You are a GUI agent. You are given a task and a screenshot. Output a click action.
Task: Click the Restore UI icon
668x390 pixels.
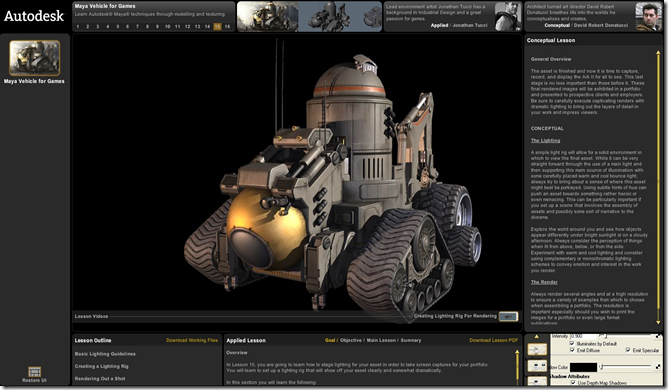[x=35, y=371]
